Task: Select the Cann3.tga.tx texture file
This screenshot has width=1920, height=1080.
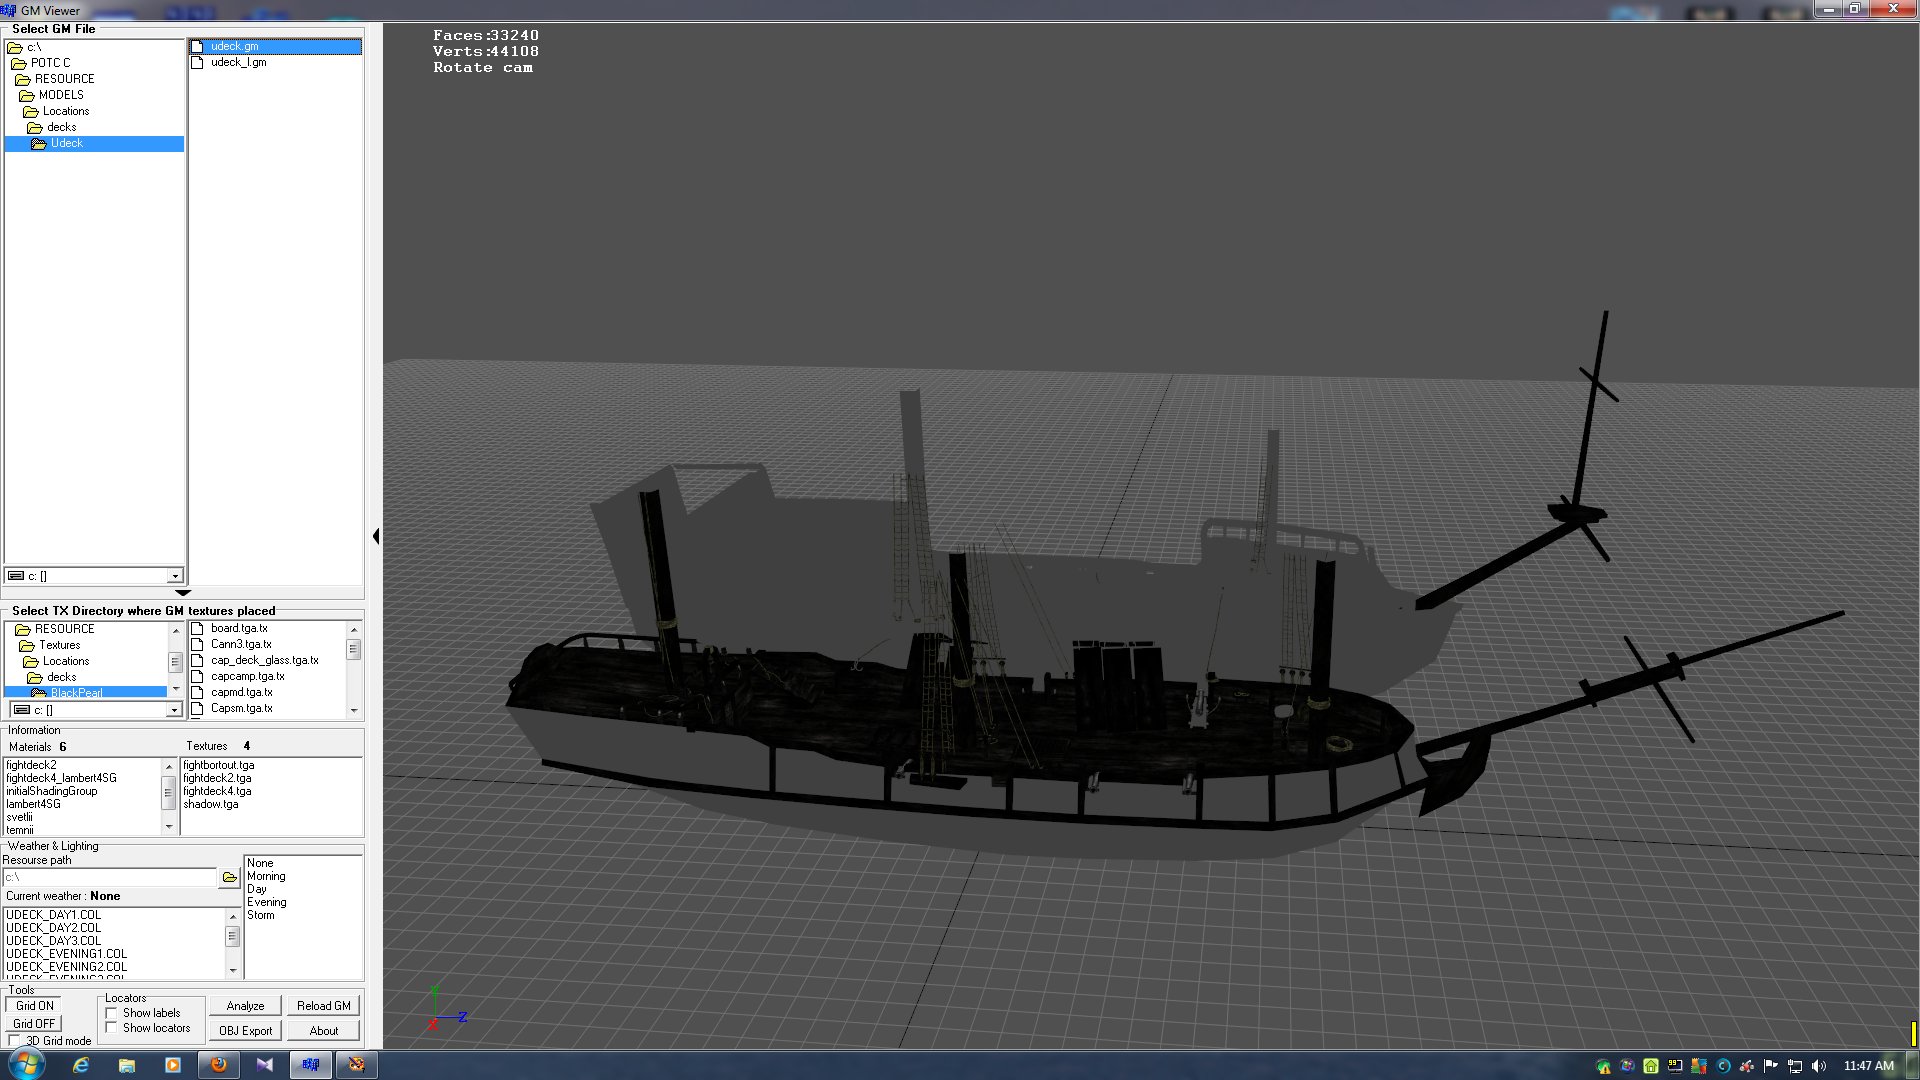Action: coord(241,645)
